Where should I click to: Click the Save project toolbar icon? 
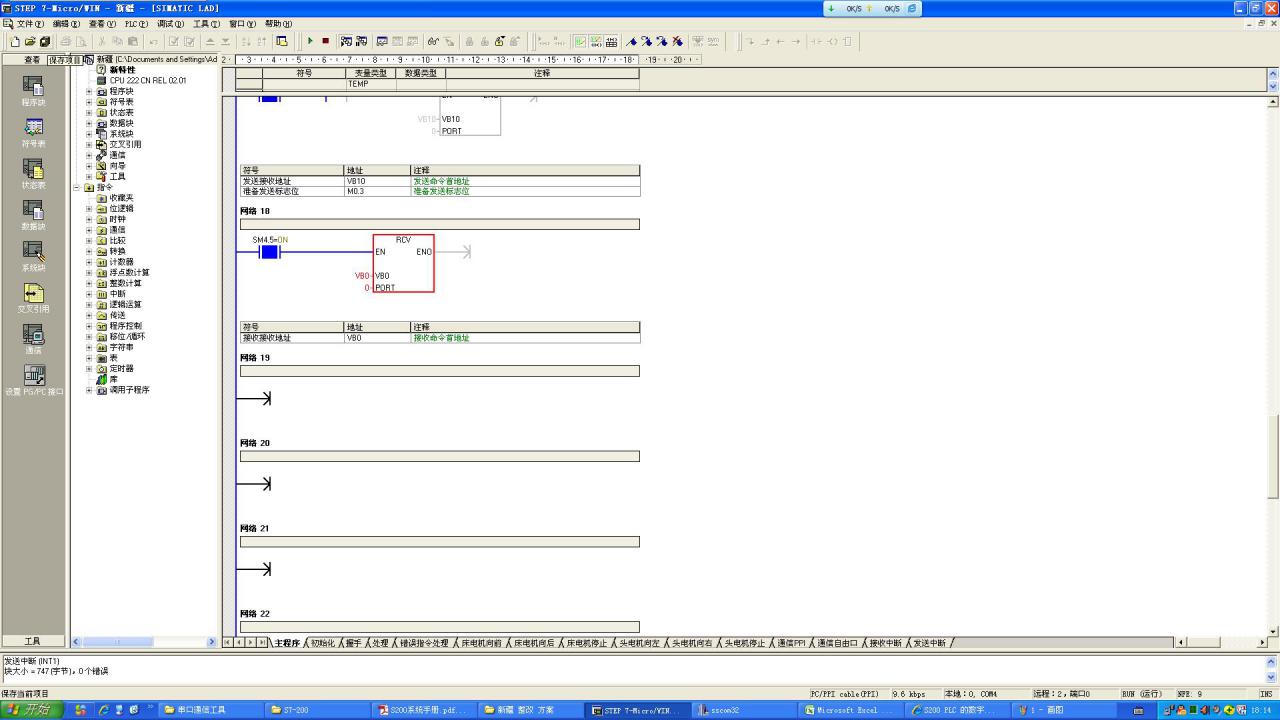[x=45, y=41]
